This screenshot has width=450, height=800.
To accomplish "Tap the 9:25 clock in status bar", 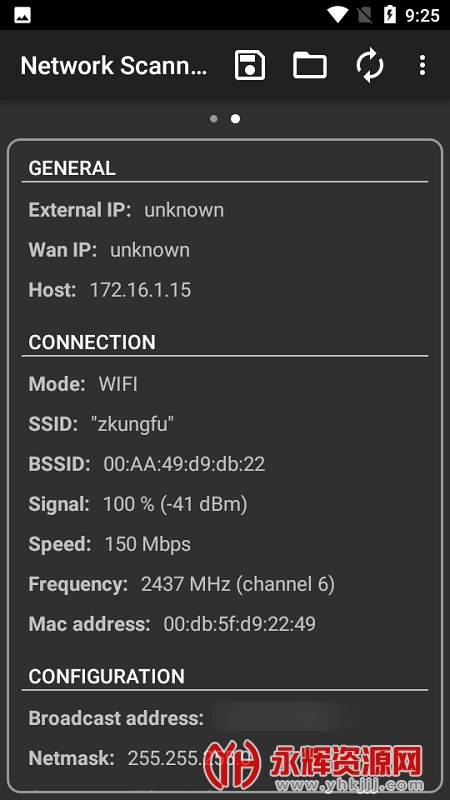I will [x=422, y=15].
